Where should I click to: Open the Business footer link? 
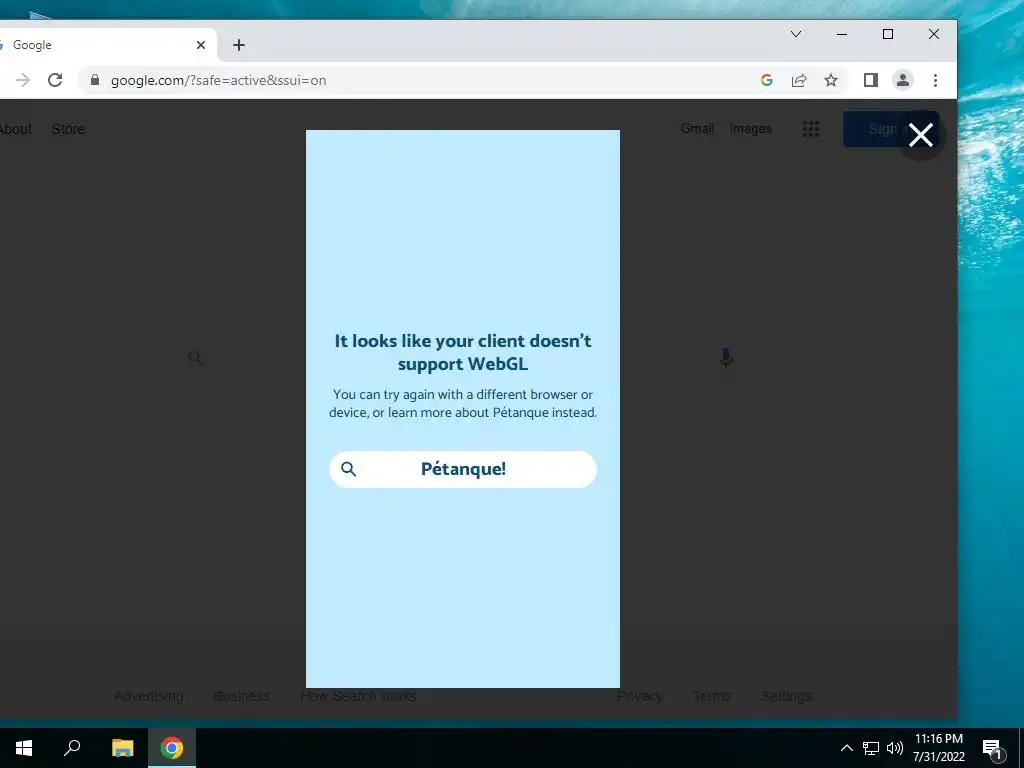tap(242, 696)
